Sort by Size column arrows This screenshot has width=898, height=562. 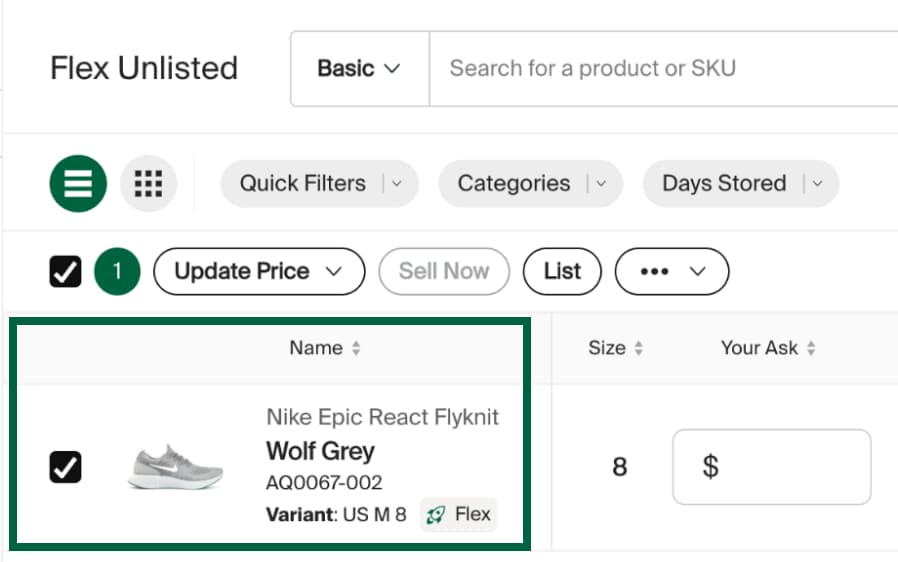click(639, 348)
